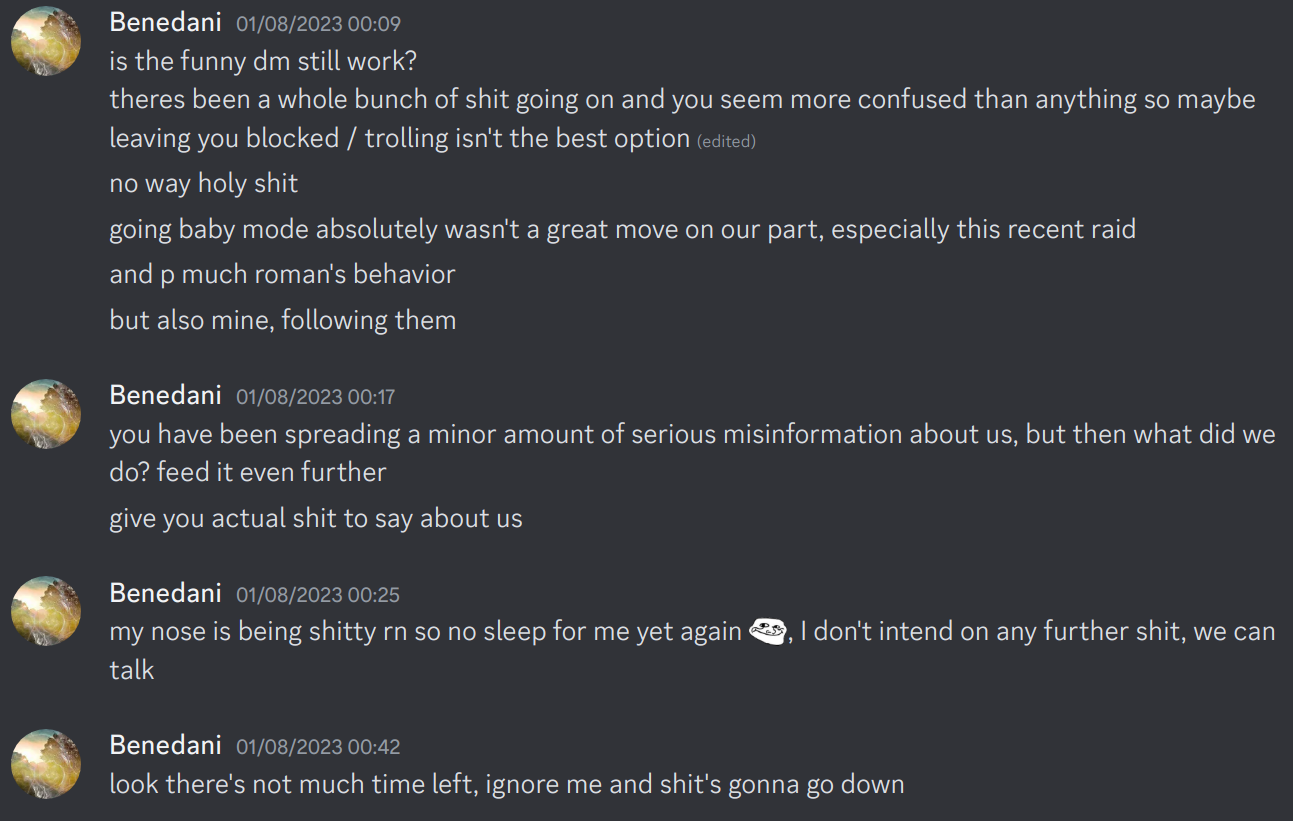Click Benedani's avatar on the 00:17 message
This screenshot has width=1293, height=821.
click(46, 413)
